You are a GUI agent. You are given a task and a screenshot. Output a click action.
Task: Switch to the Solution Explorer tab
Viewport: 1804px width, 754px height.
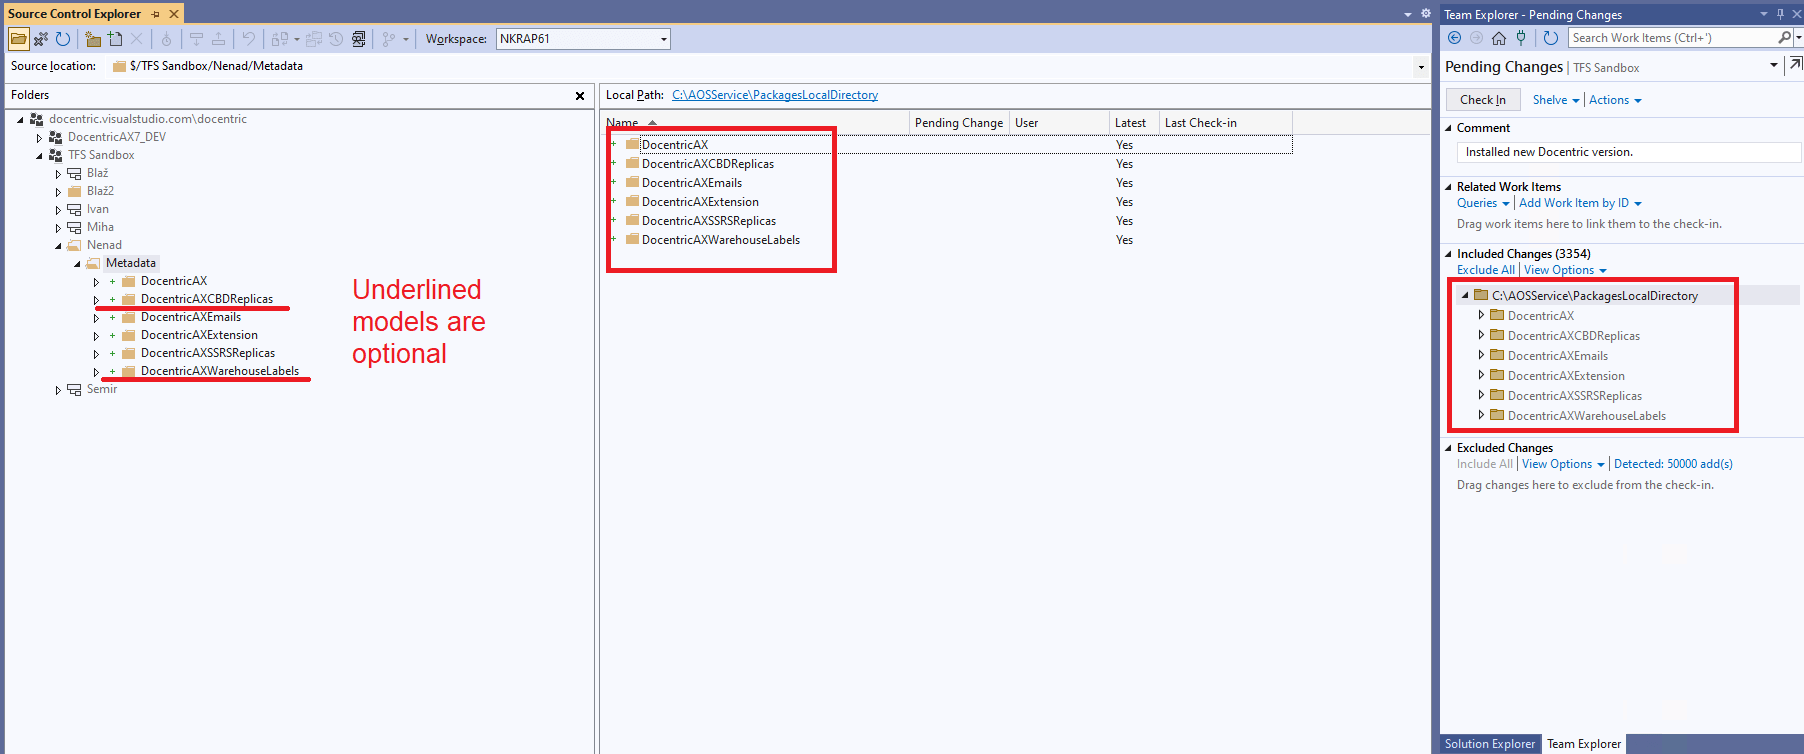(1489, 744)
